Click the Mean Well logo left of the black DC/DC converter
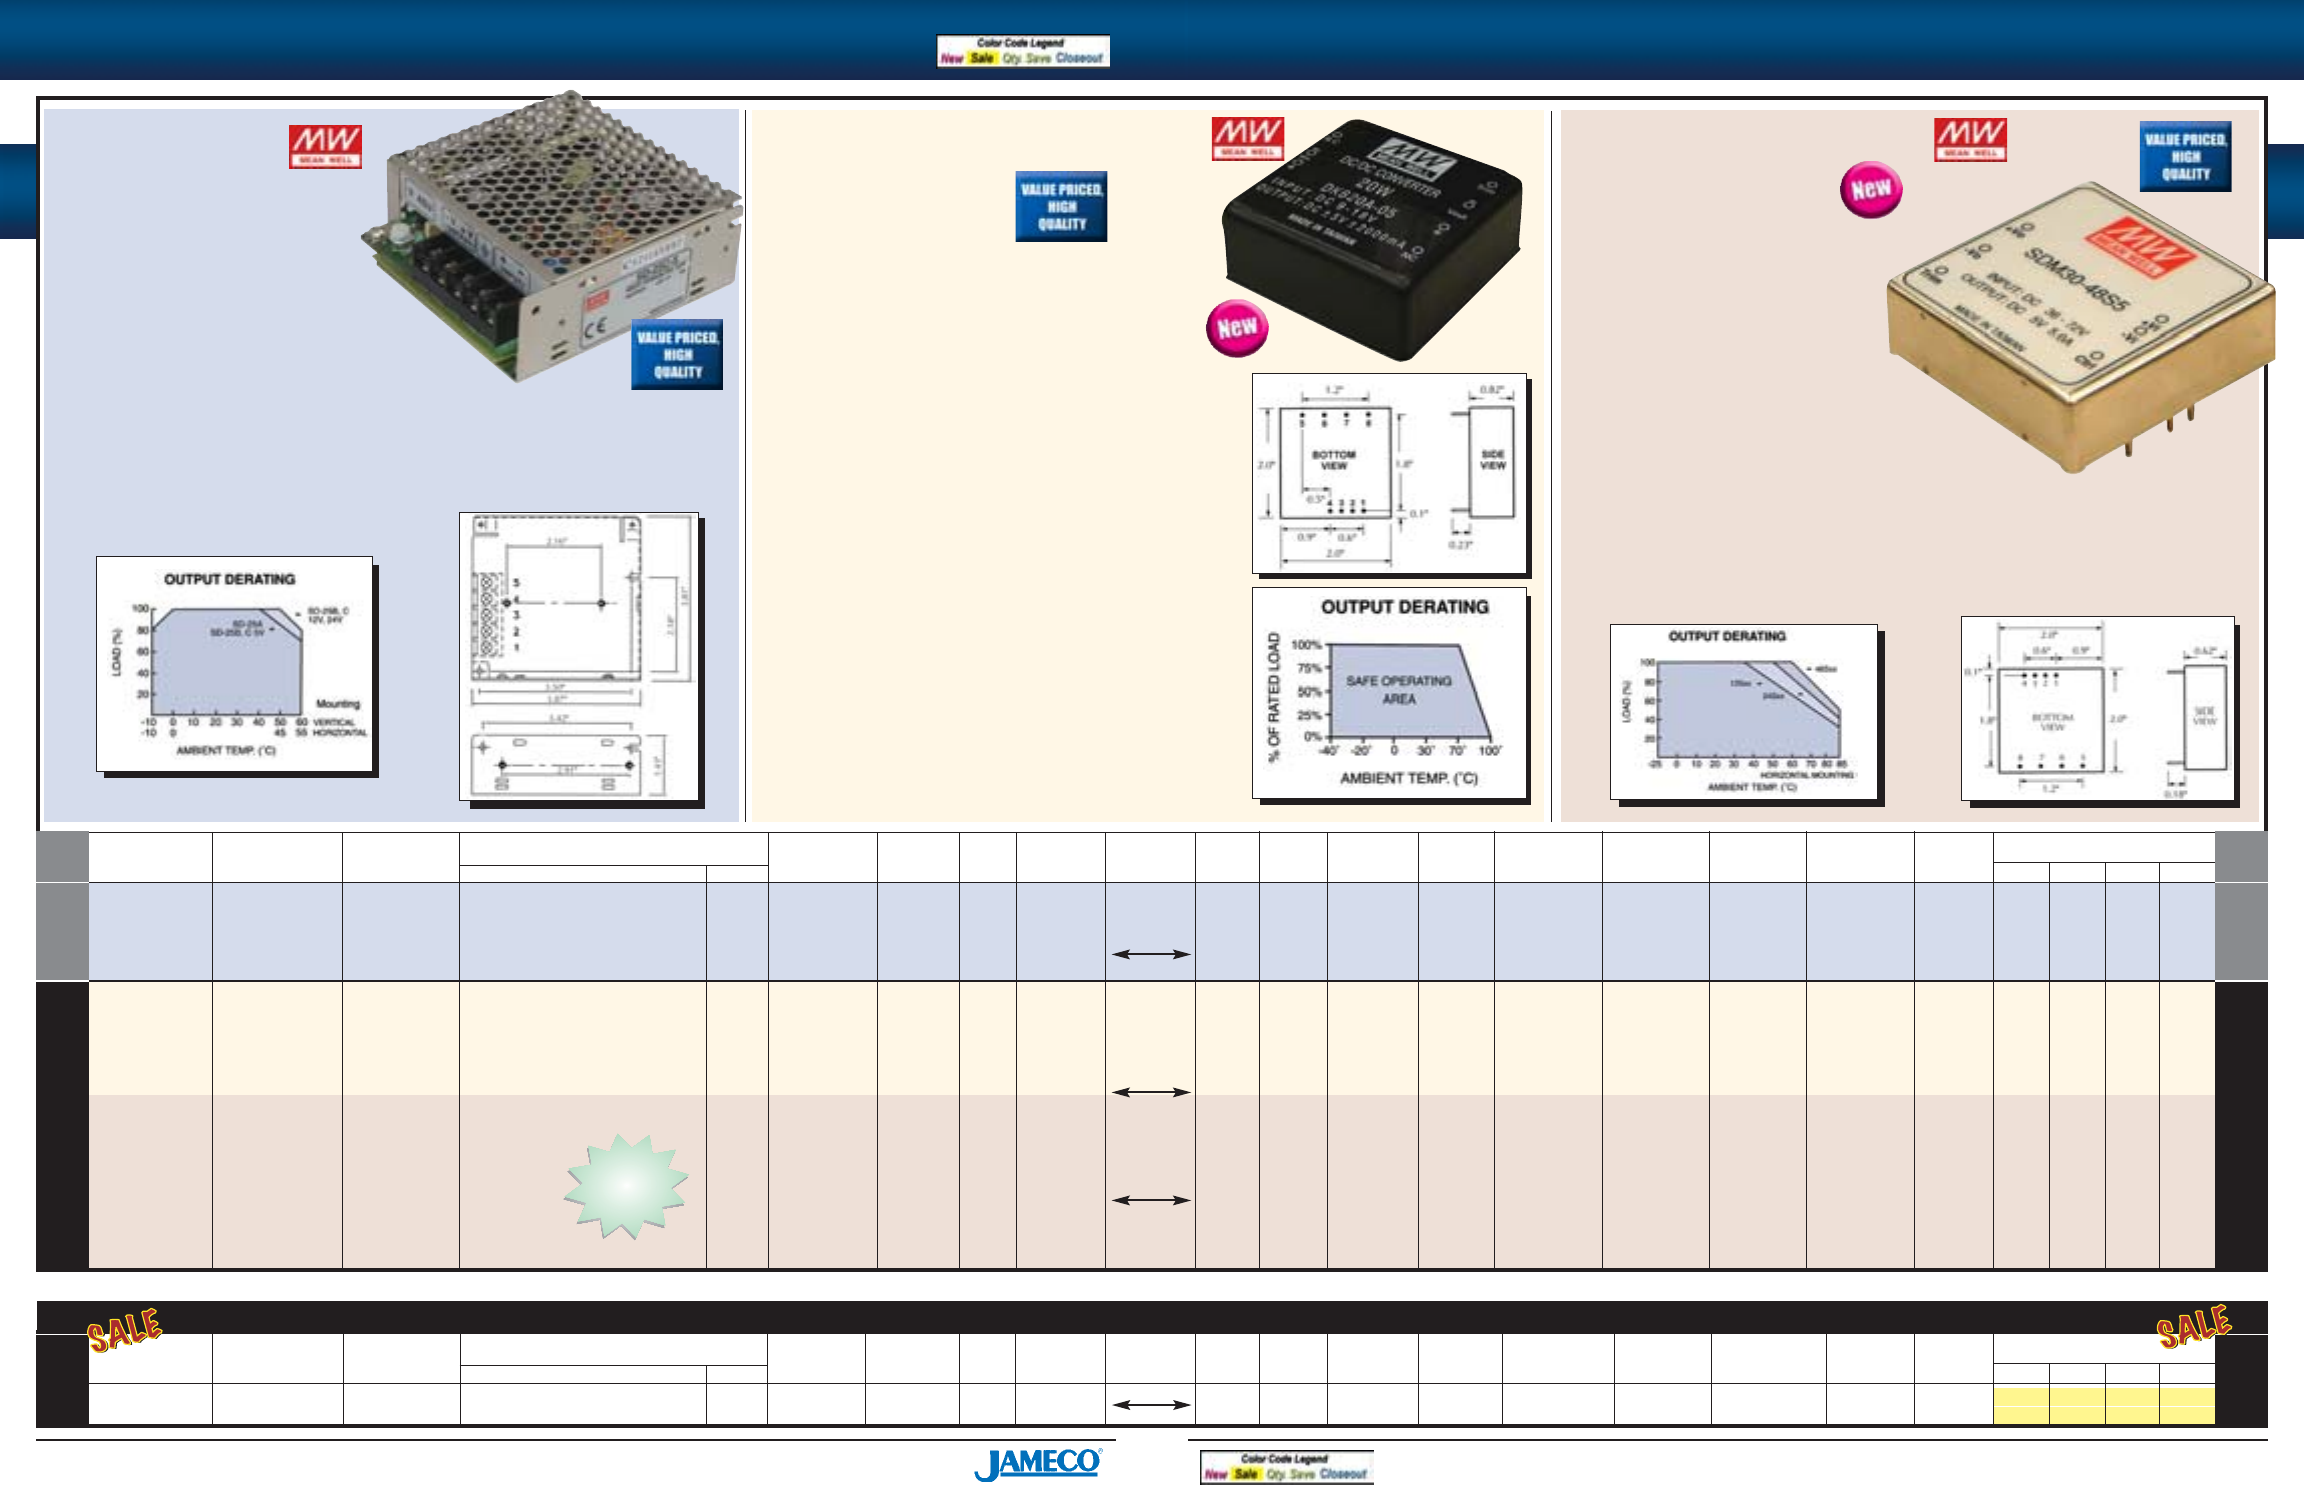 click(1247, 138)
